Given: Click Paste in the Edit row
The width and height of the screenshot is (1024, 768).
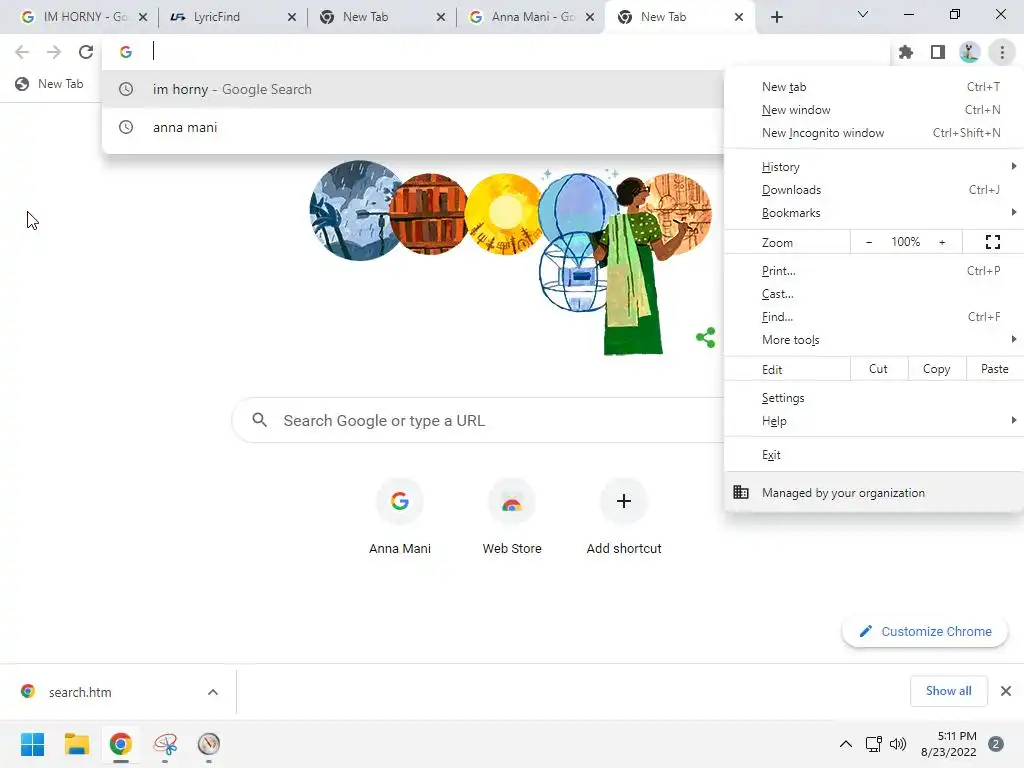Looking at the screenshot, I should click(x=995, y=369).
